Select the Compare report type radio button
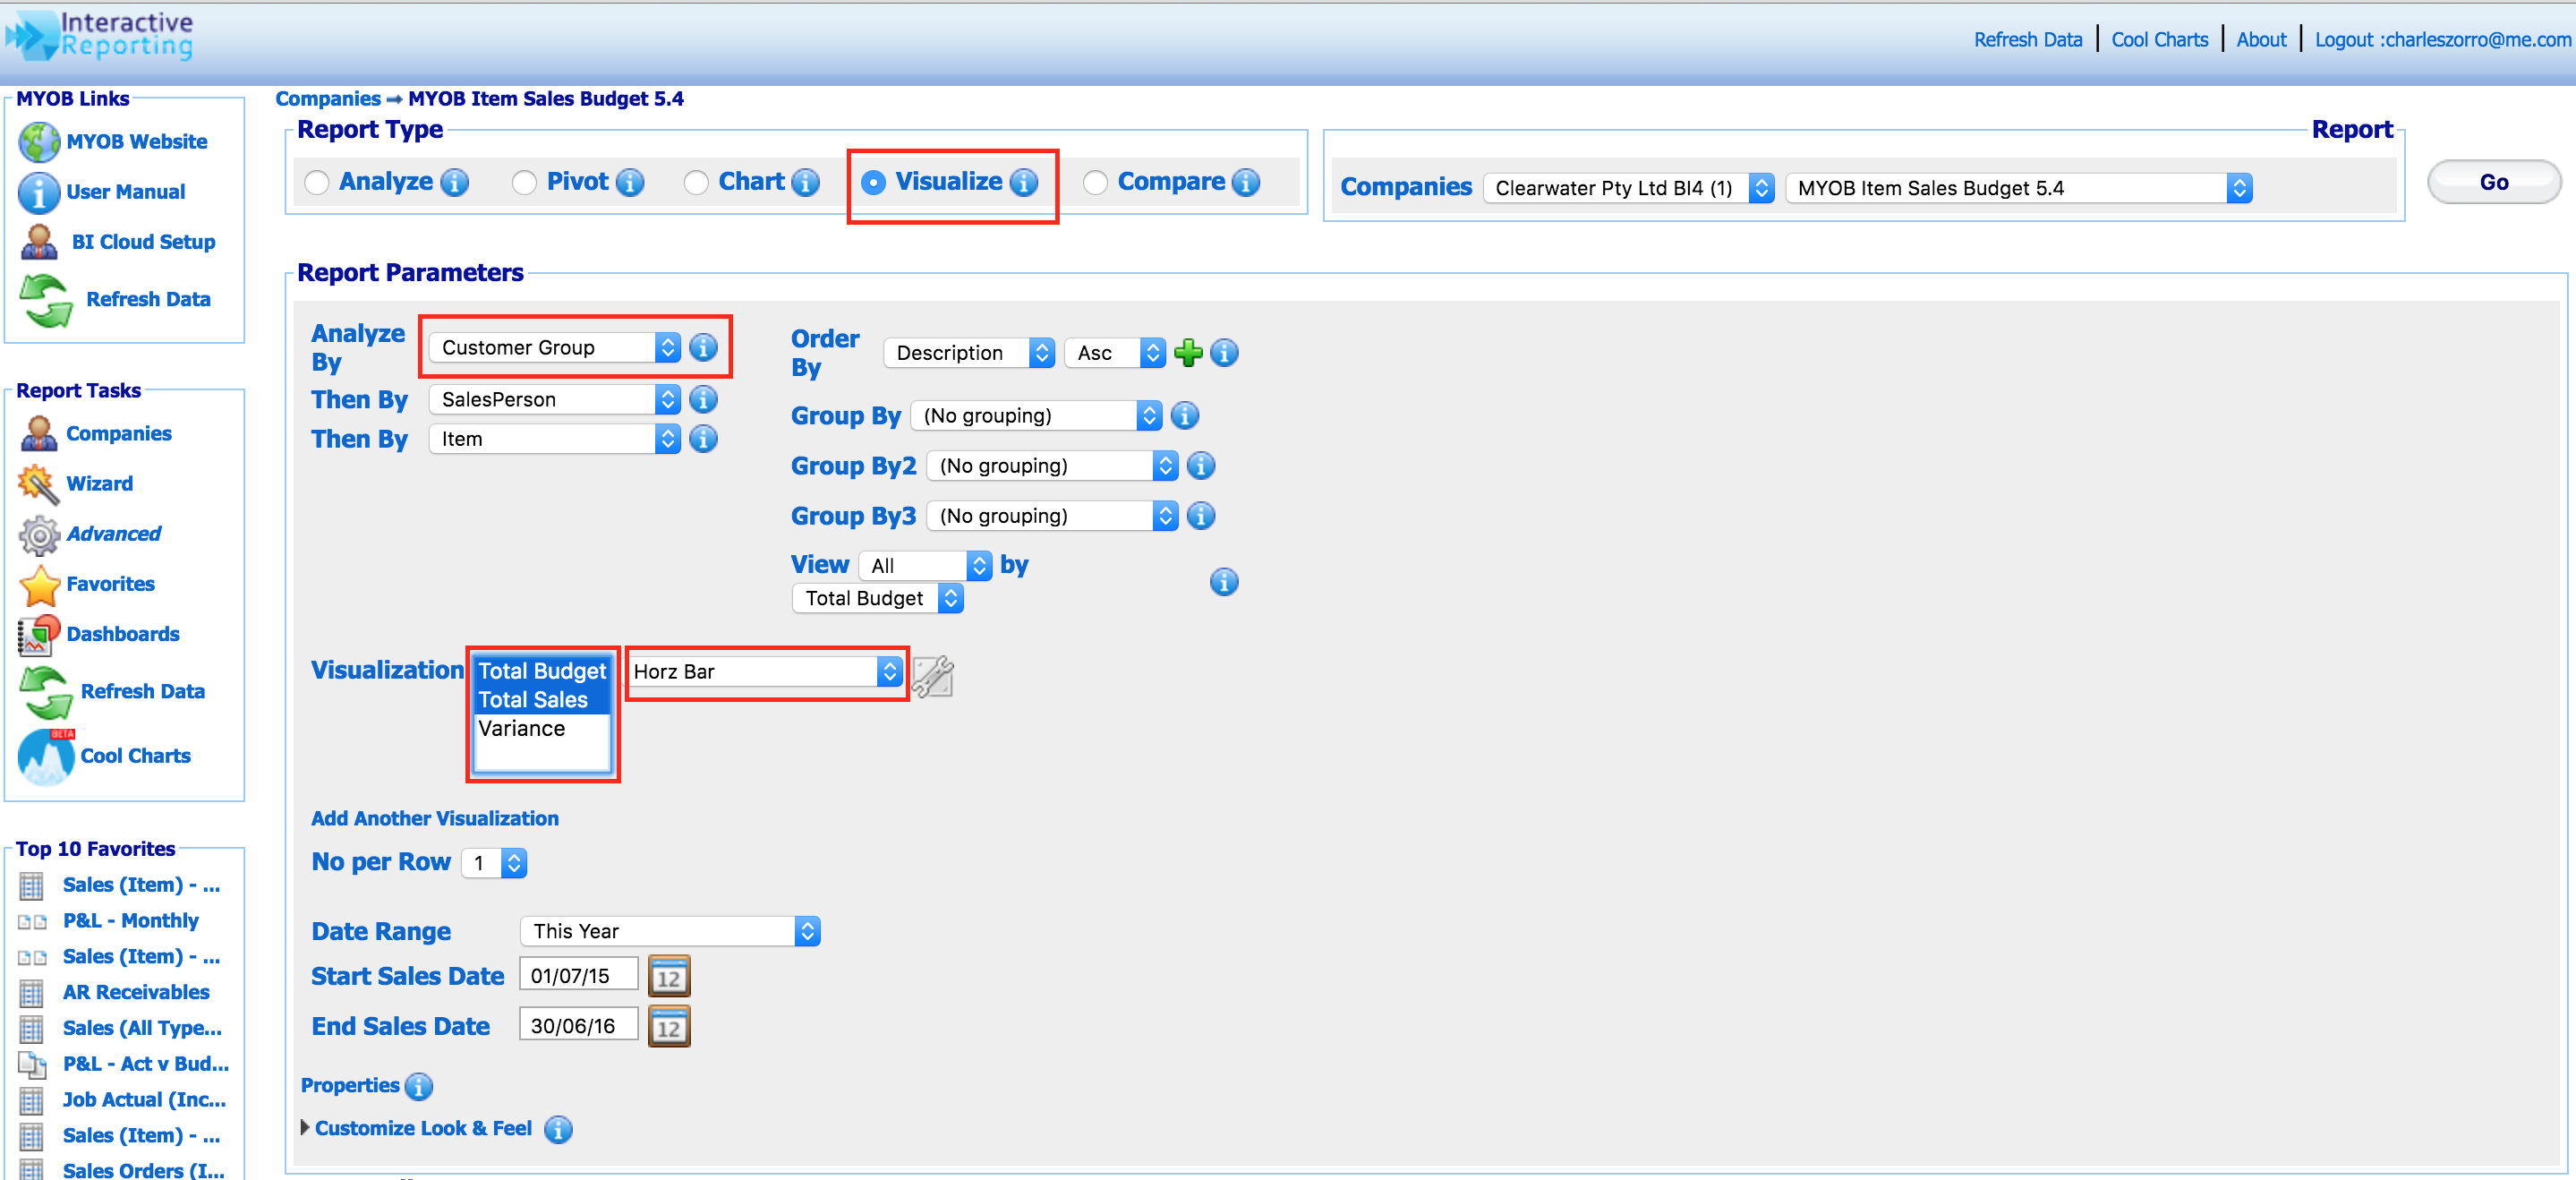The image size is (2576, 1180). click(1095, 182)
